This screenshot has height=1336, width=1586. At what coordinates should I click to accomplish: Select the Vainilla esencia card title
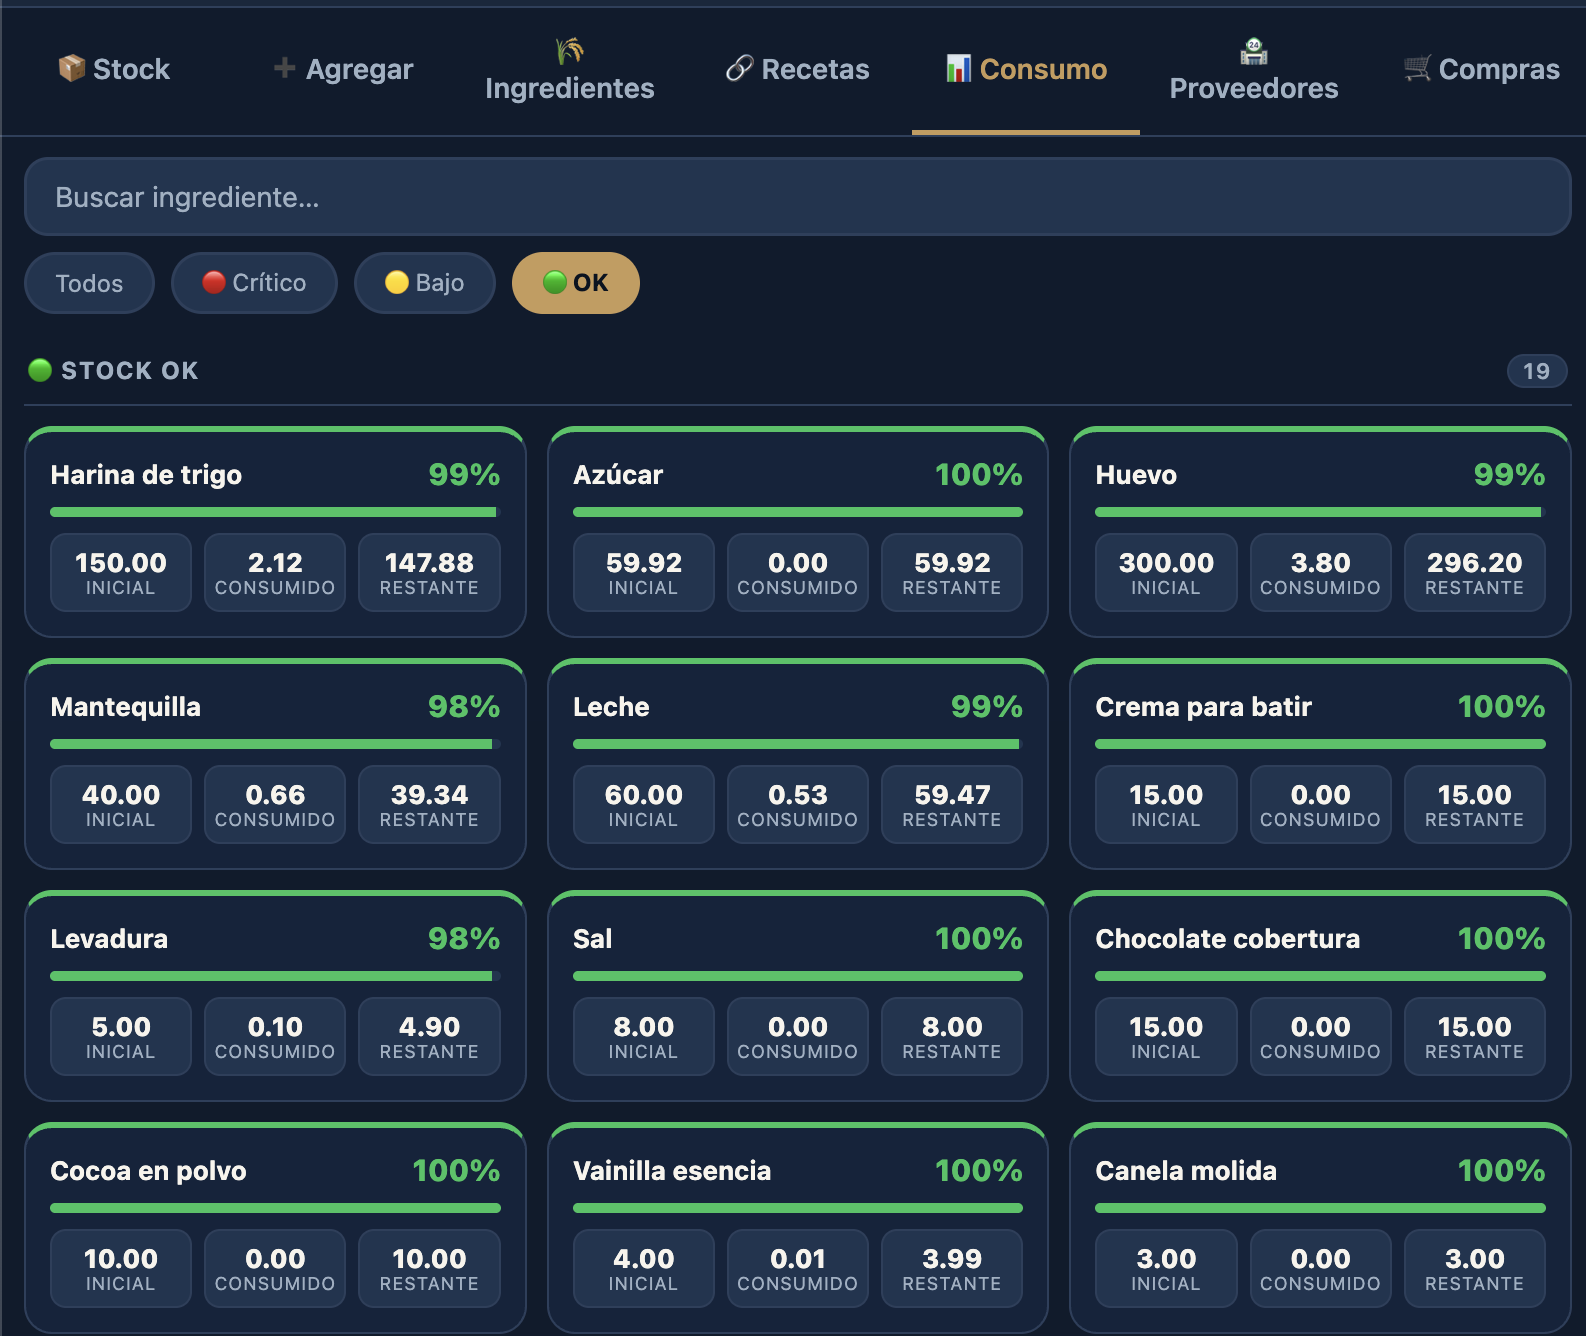pyautogui.click(x=672, y=1171)
